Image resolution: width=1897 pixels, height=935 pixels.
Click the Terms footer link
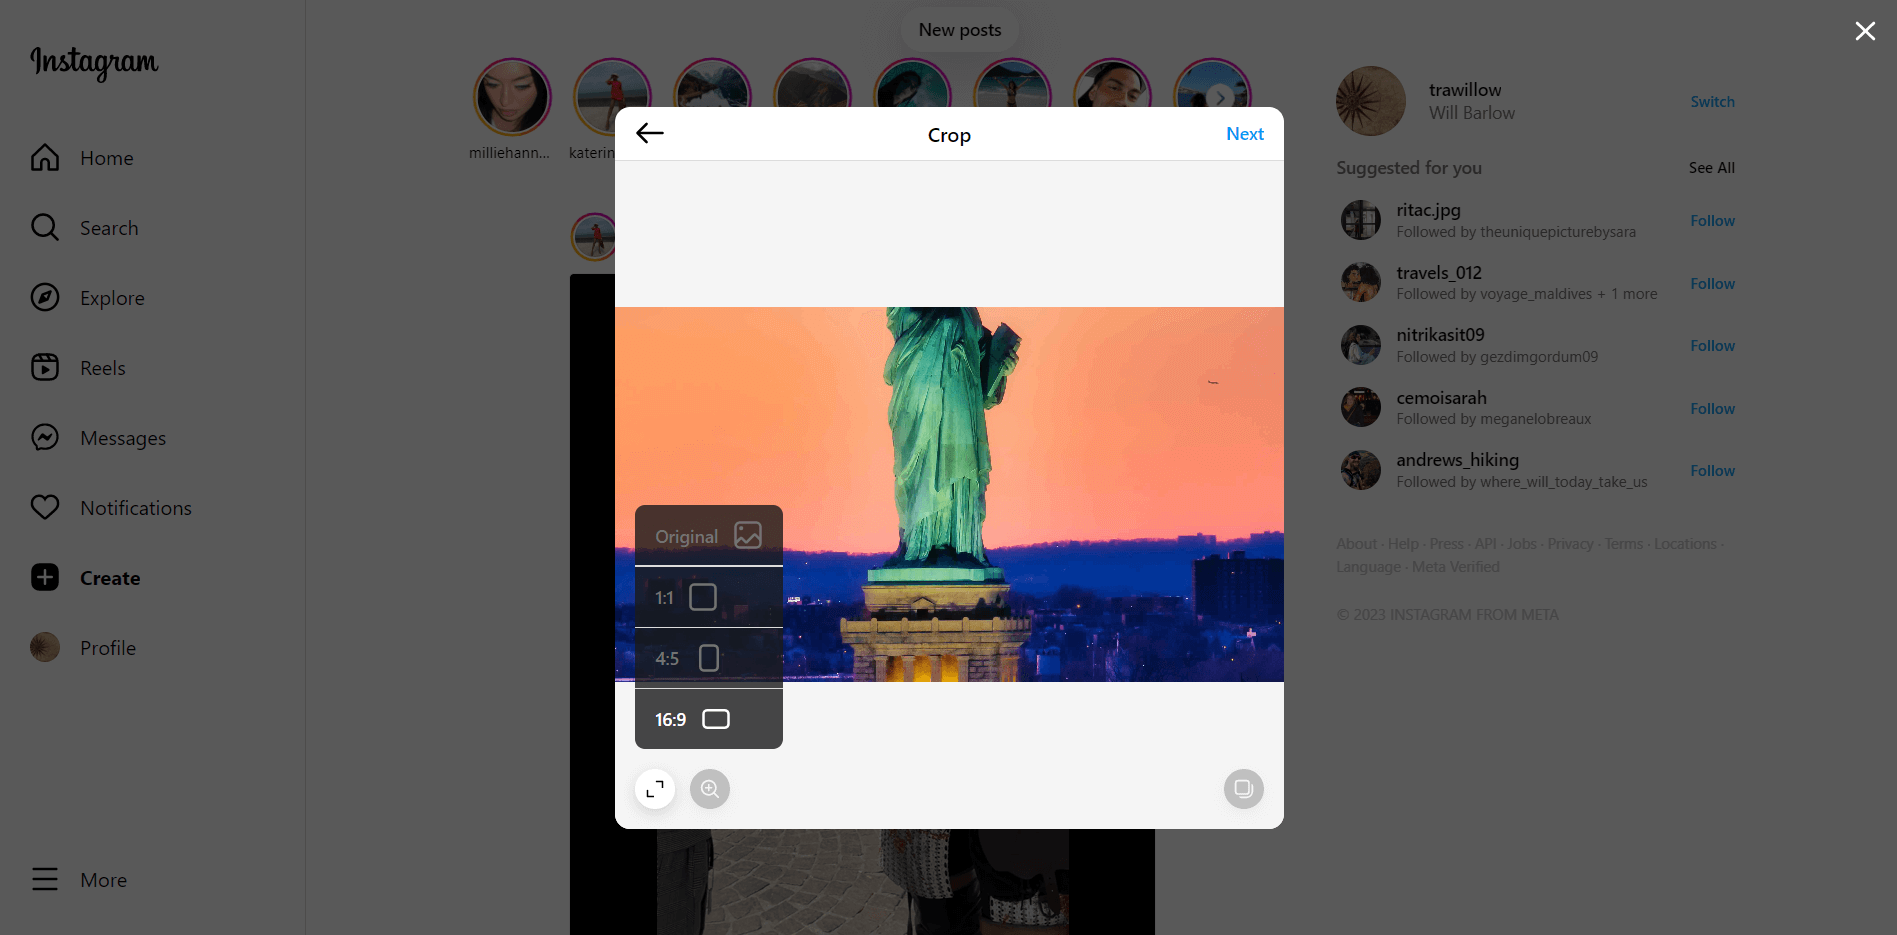(1623, 544)
